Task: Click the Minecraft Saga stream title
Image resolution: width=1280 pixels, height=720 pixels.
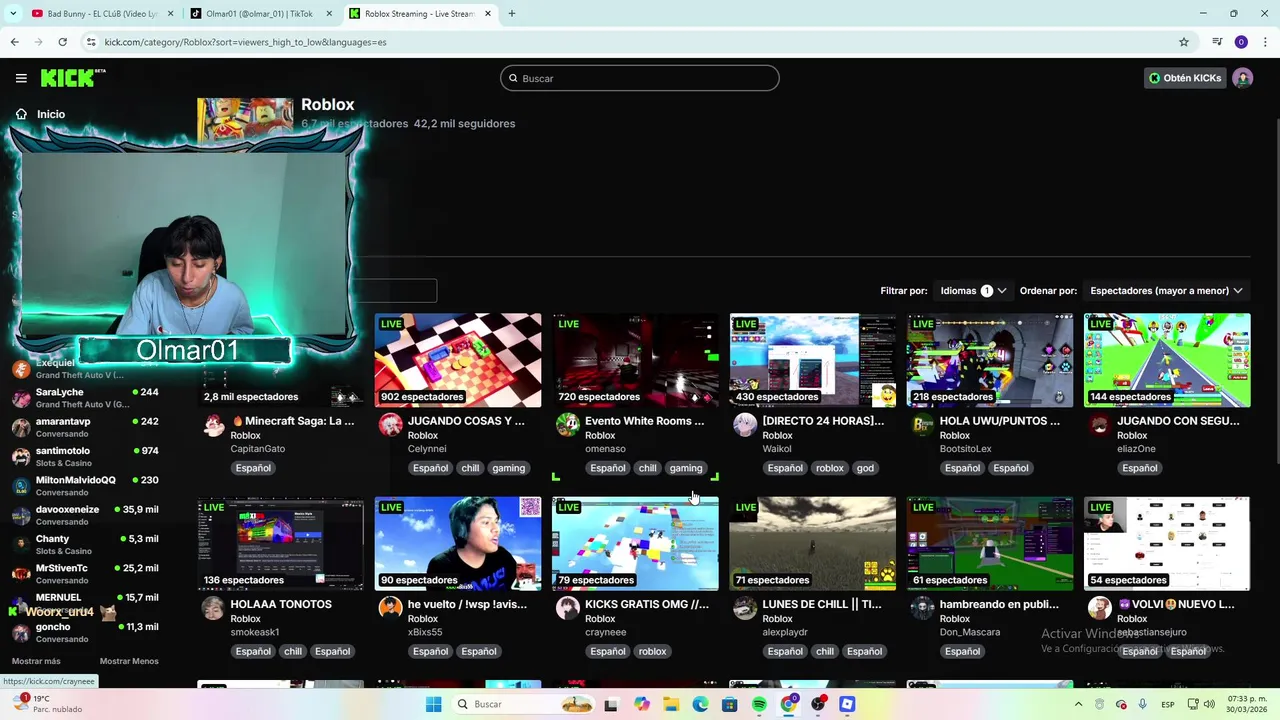Action: [292, 421]
